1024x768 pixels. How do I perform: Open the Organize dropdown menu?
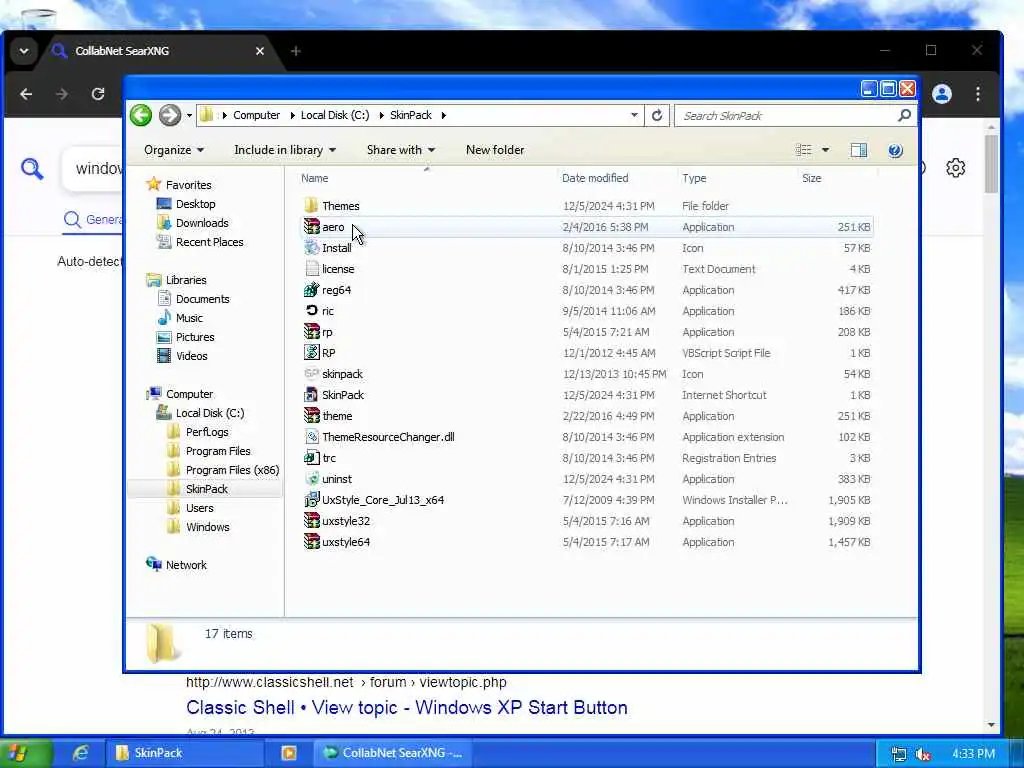tap(174, 150)
